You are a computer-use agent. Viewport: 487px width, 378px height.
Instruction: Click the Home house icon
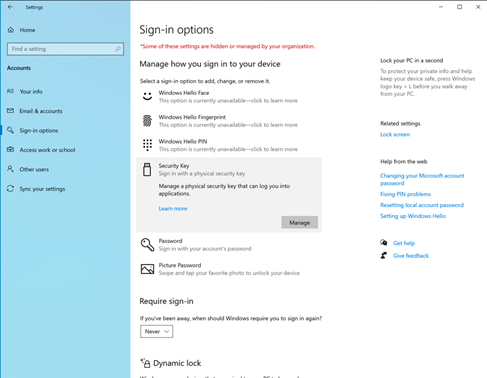[11, 30]
